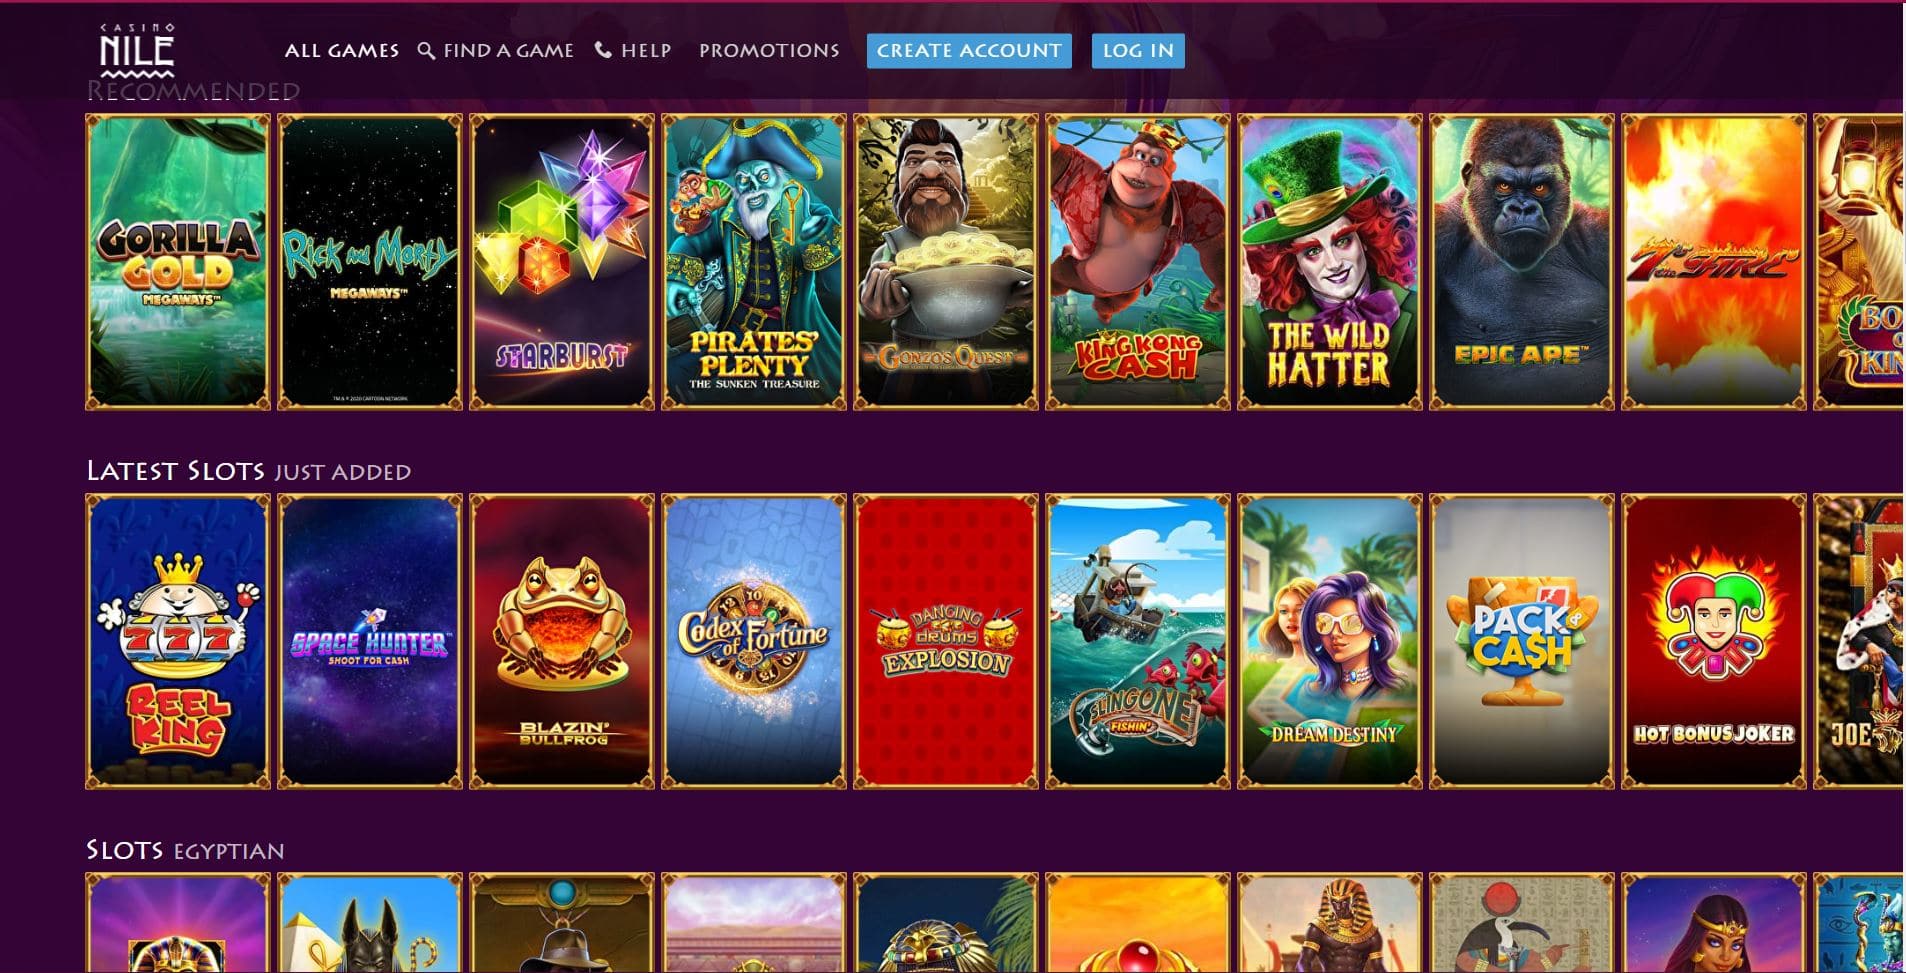Screen dimensions: 1906x973
Task: Click the phone icon next to Help
Action: [x=603, y=50]
